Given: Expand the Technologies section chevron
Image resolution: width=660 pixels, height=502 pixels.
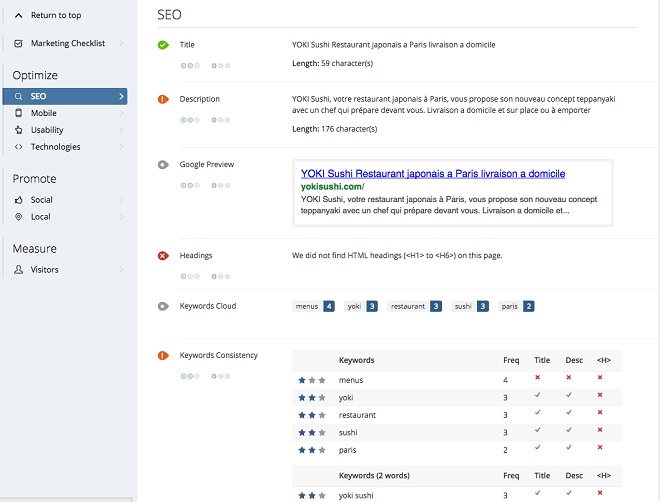Looking at the screenshot, I should coord(121,147).
